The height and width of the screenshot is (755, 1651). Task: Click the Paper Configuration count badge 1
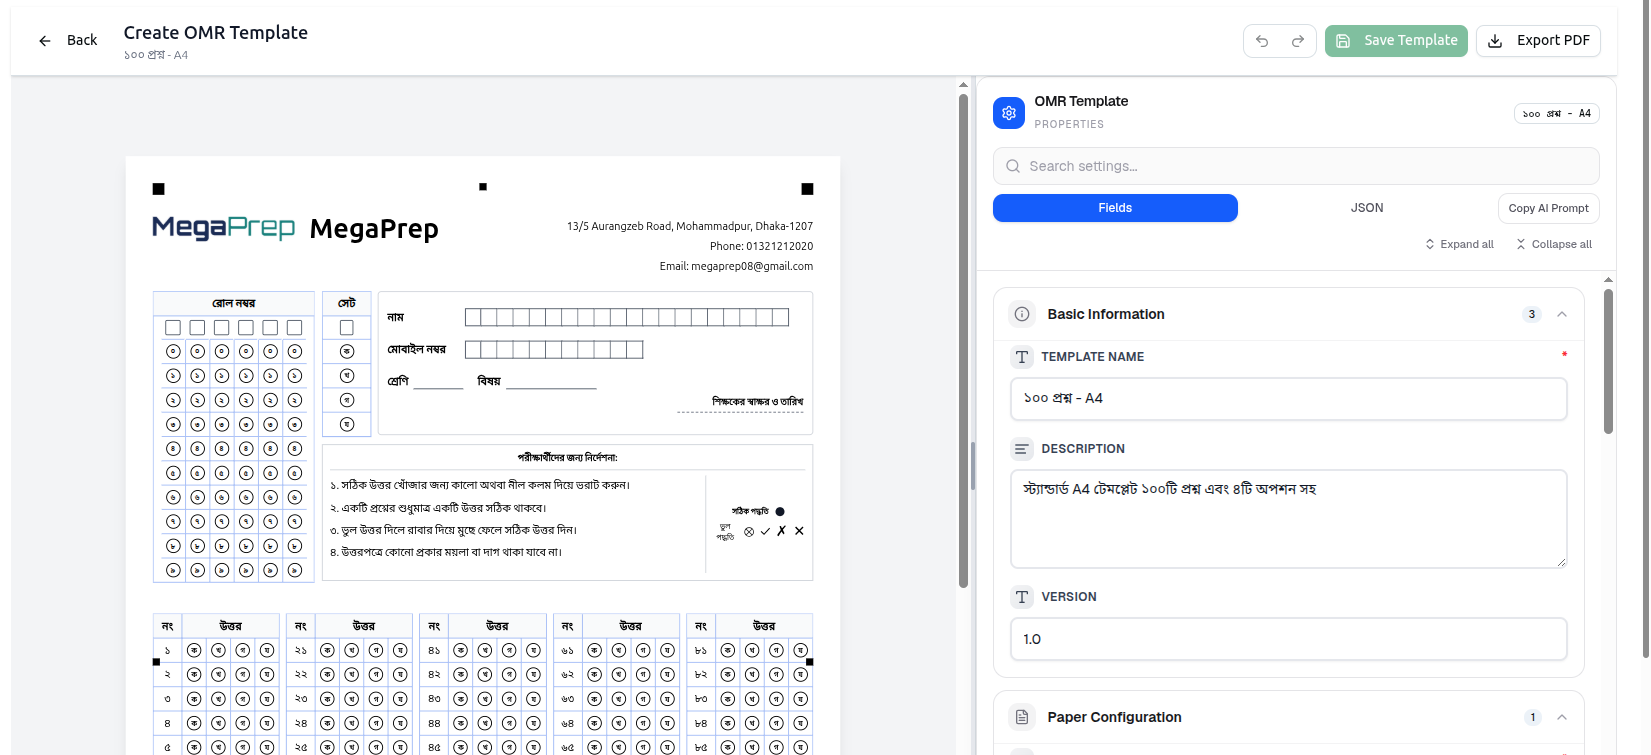(1532, 717)
